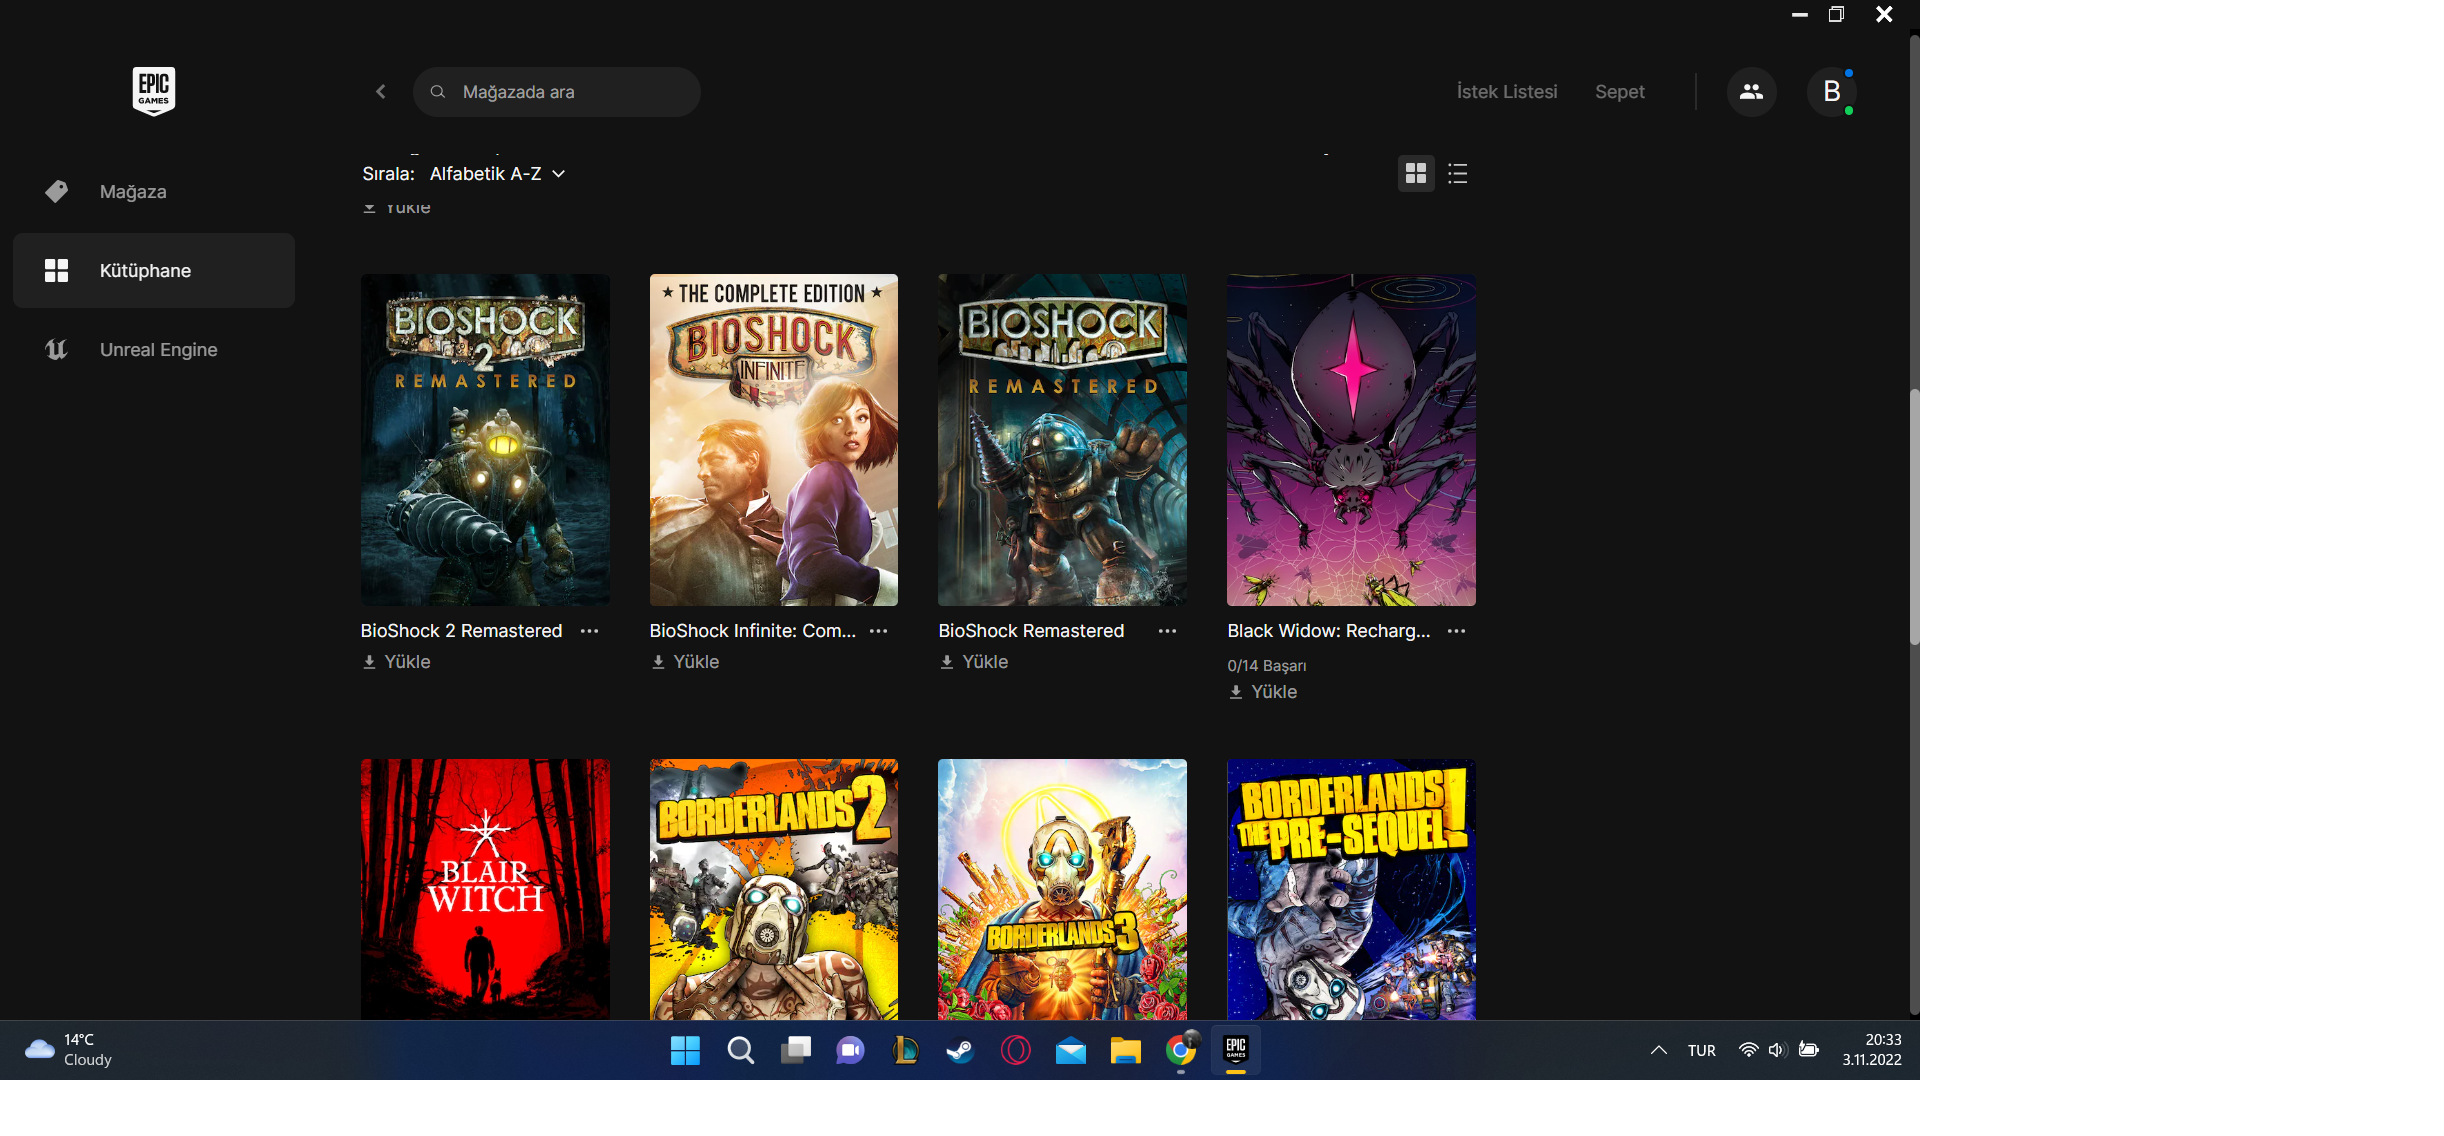Open Google Chrome from the taskbar
The width and height of the screenshot is (2444, 1136).
(x=1180, y=1050)
